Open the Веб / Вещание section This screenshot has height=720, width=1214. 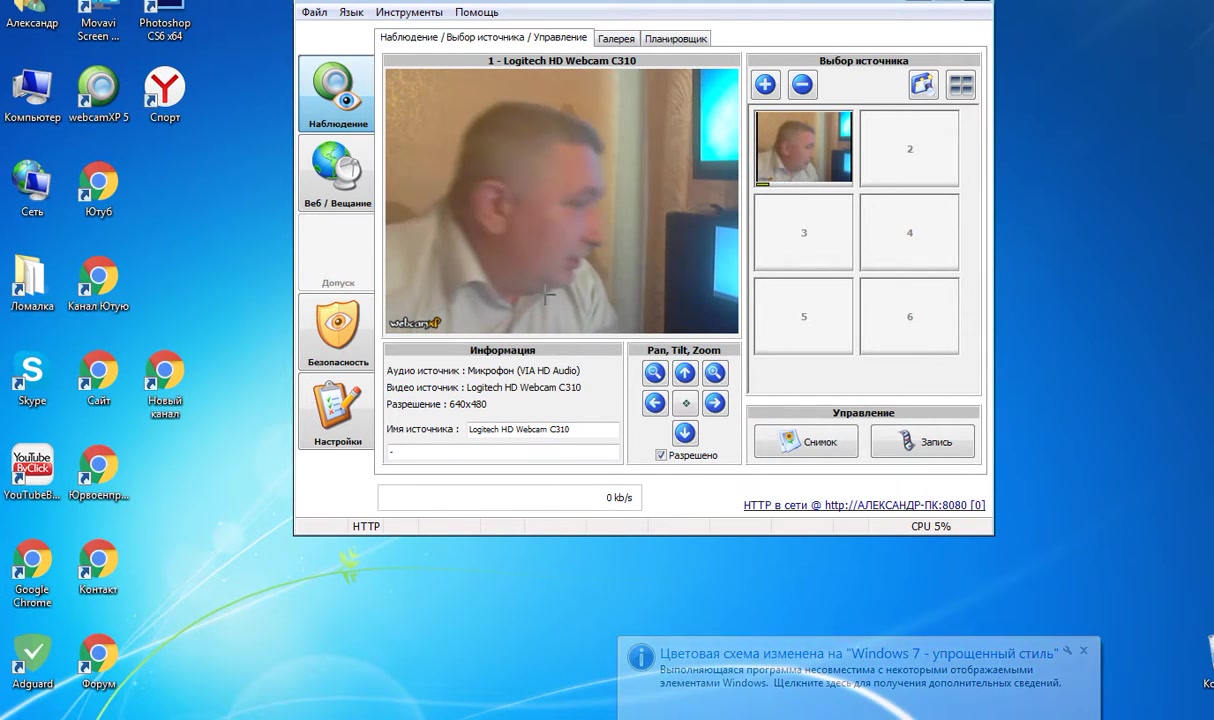337,175
